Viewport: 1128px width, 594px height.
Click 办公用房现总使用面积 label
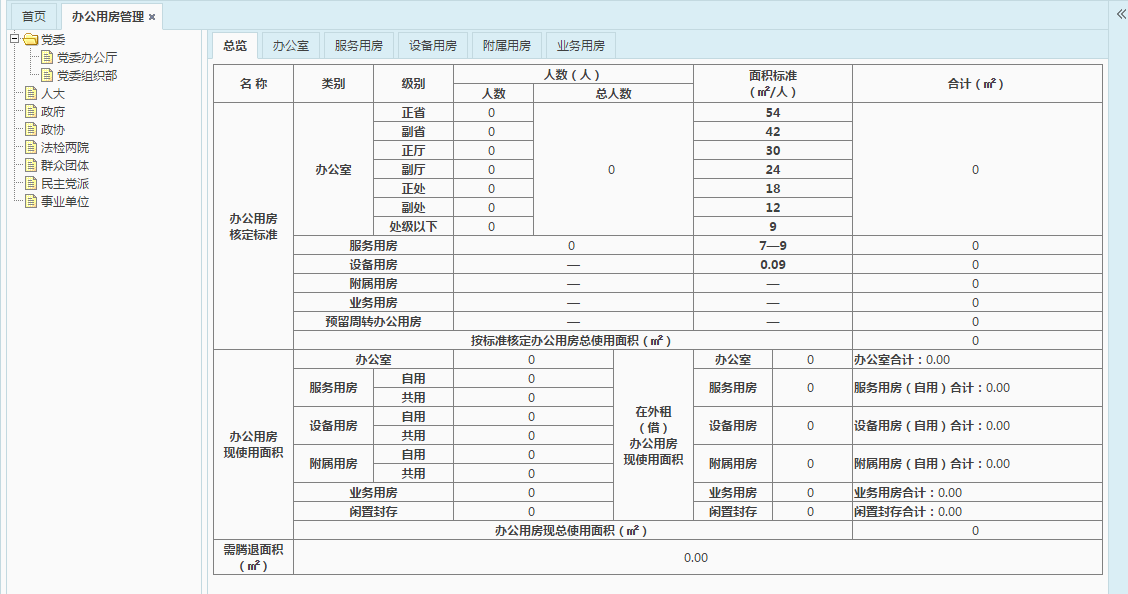point(571,531)
